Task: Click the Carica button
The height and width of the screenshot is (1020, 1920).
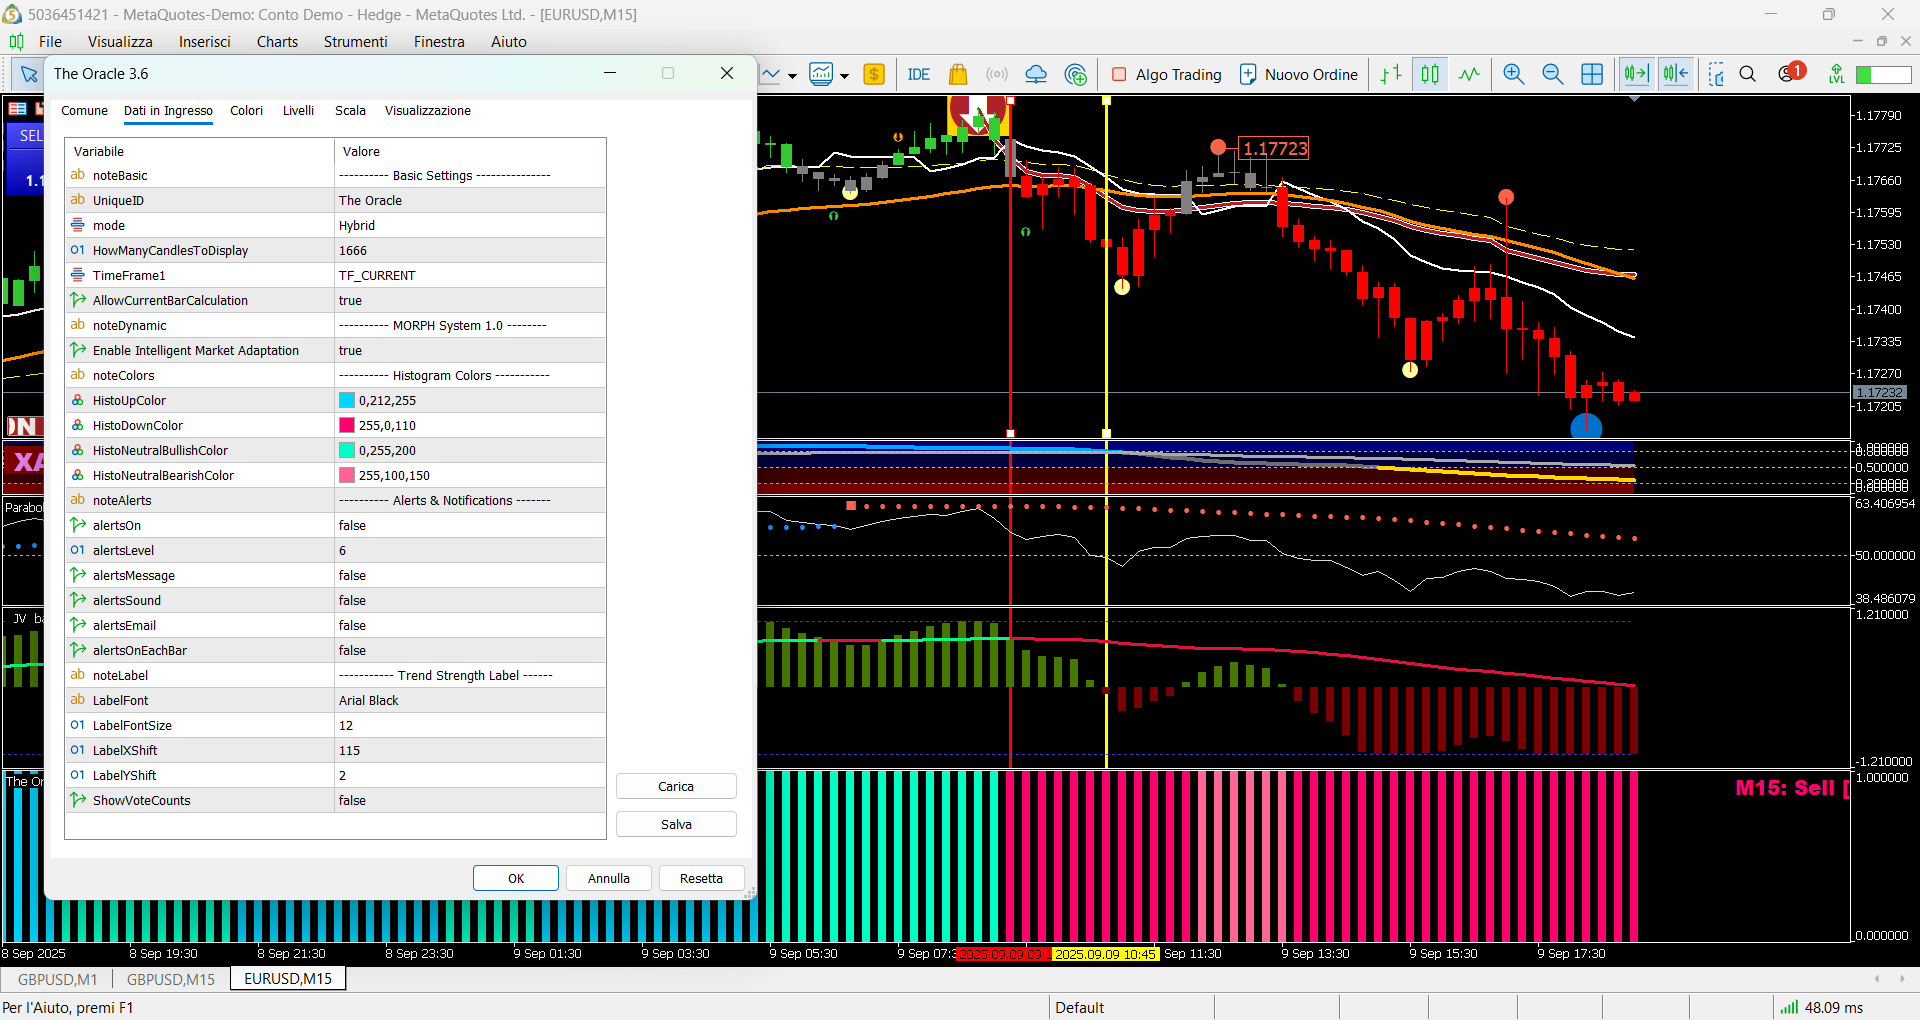Action: pyautogui.click(x=676, y=786)
